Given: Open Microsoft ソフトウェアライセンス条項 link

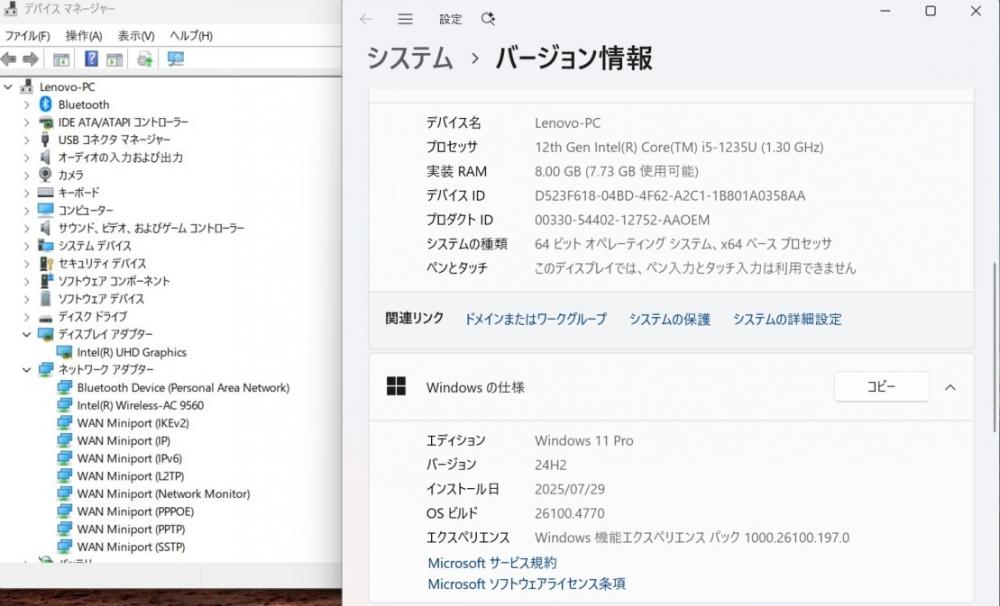Looking at the screenshot, I should point(526,584).
